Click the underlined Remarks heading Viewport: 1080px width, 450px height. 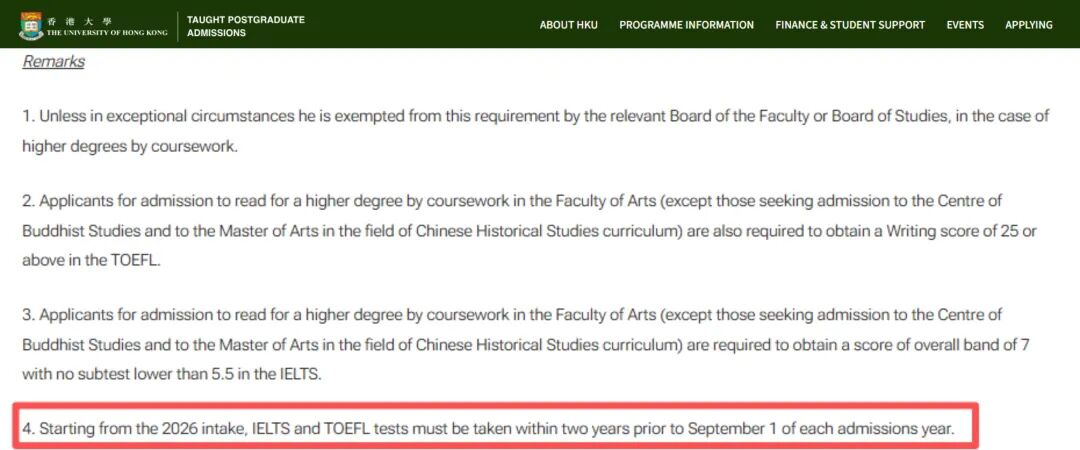click(53, 62)
